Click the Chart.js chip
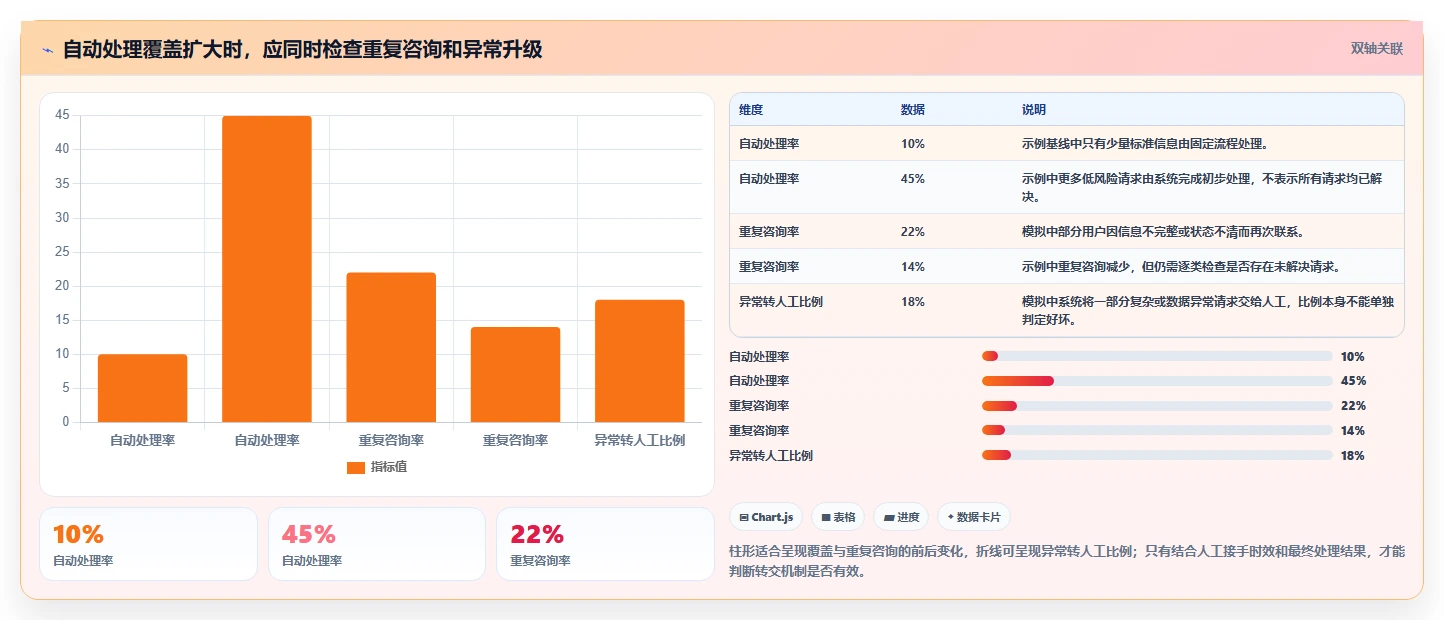This screenshot has width=1444, height=620. [766, 517]
